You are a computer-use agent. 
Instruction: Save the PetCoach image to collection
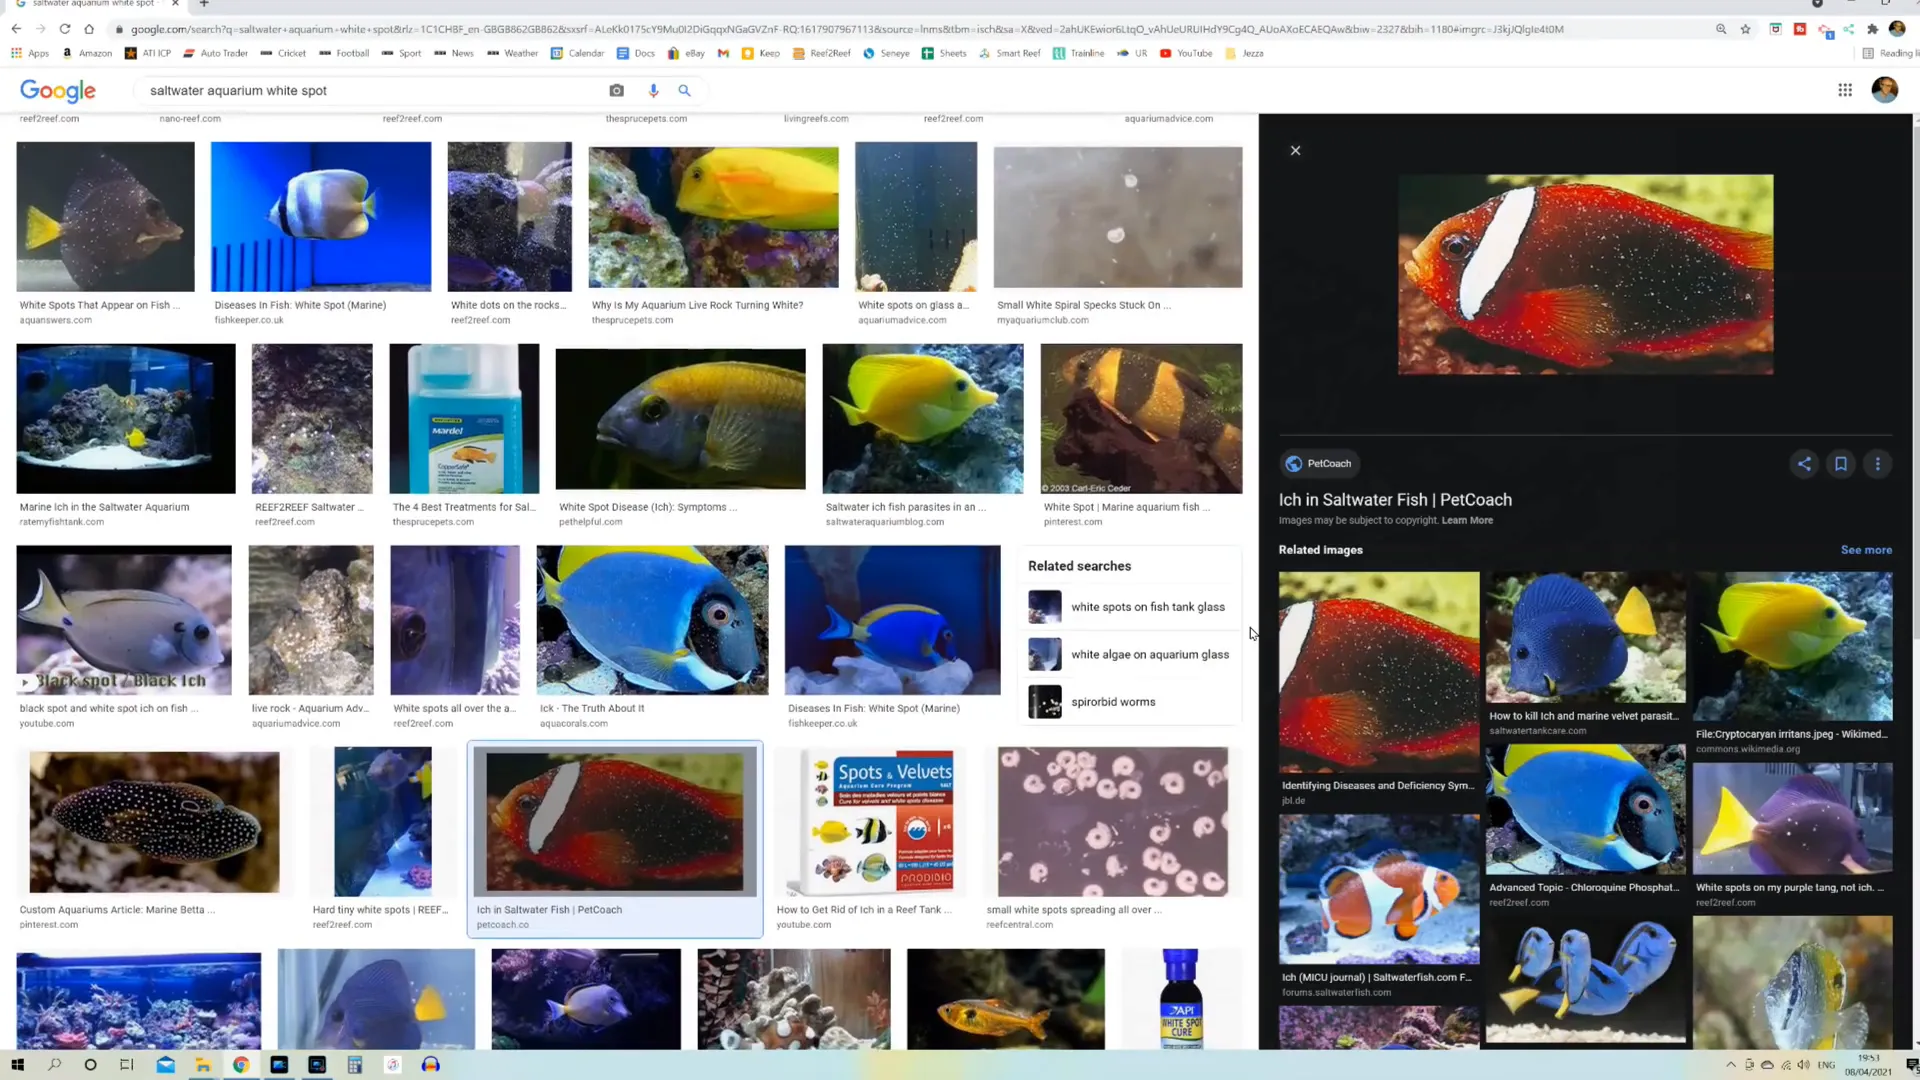click(x=1841, y=464)
